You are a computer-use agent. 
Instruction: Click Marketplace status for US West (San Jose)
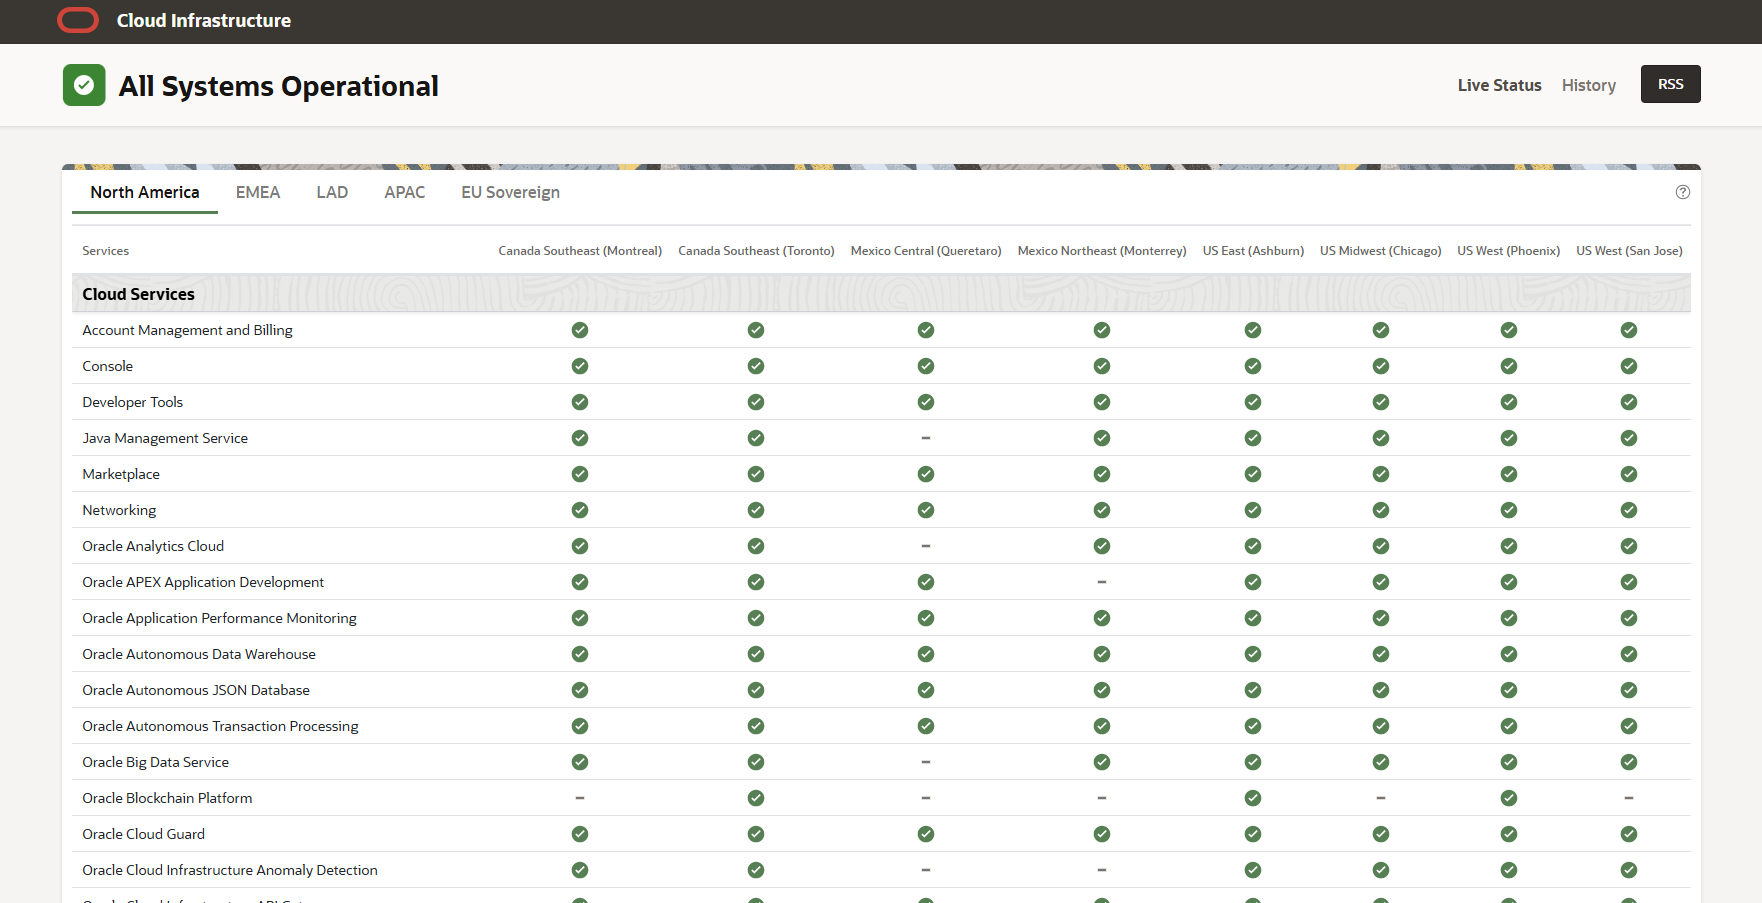[x=1629, y=474]
